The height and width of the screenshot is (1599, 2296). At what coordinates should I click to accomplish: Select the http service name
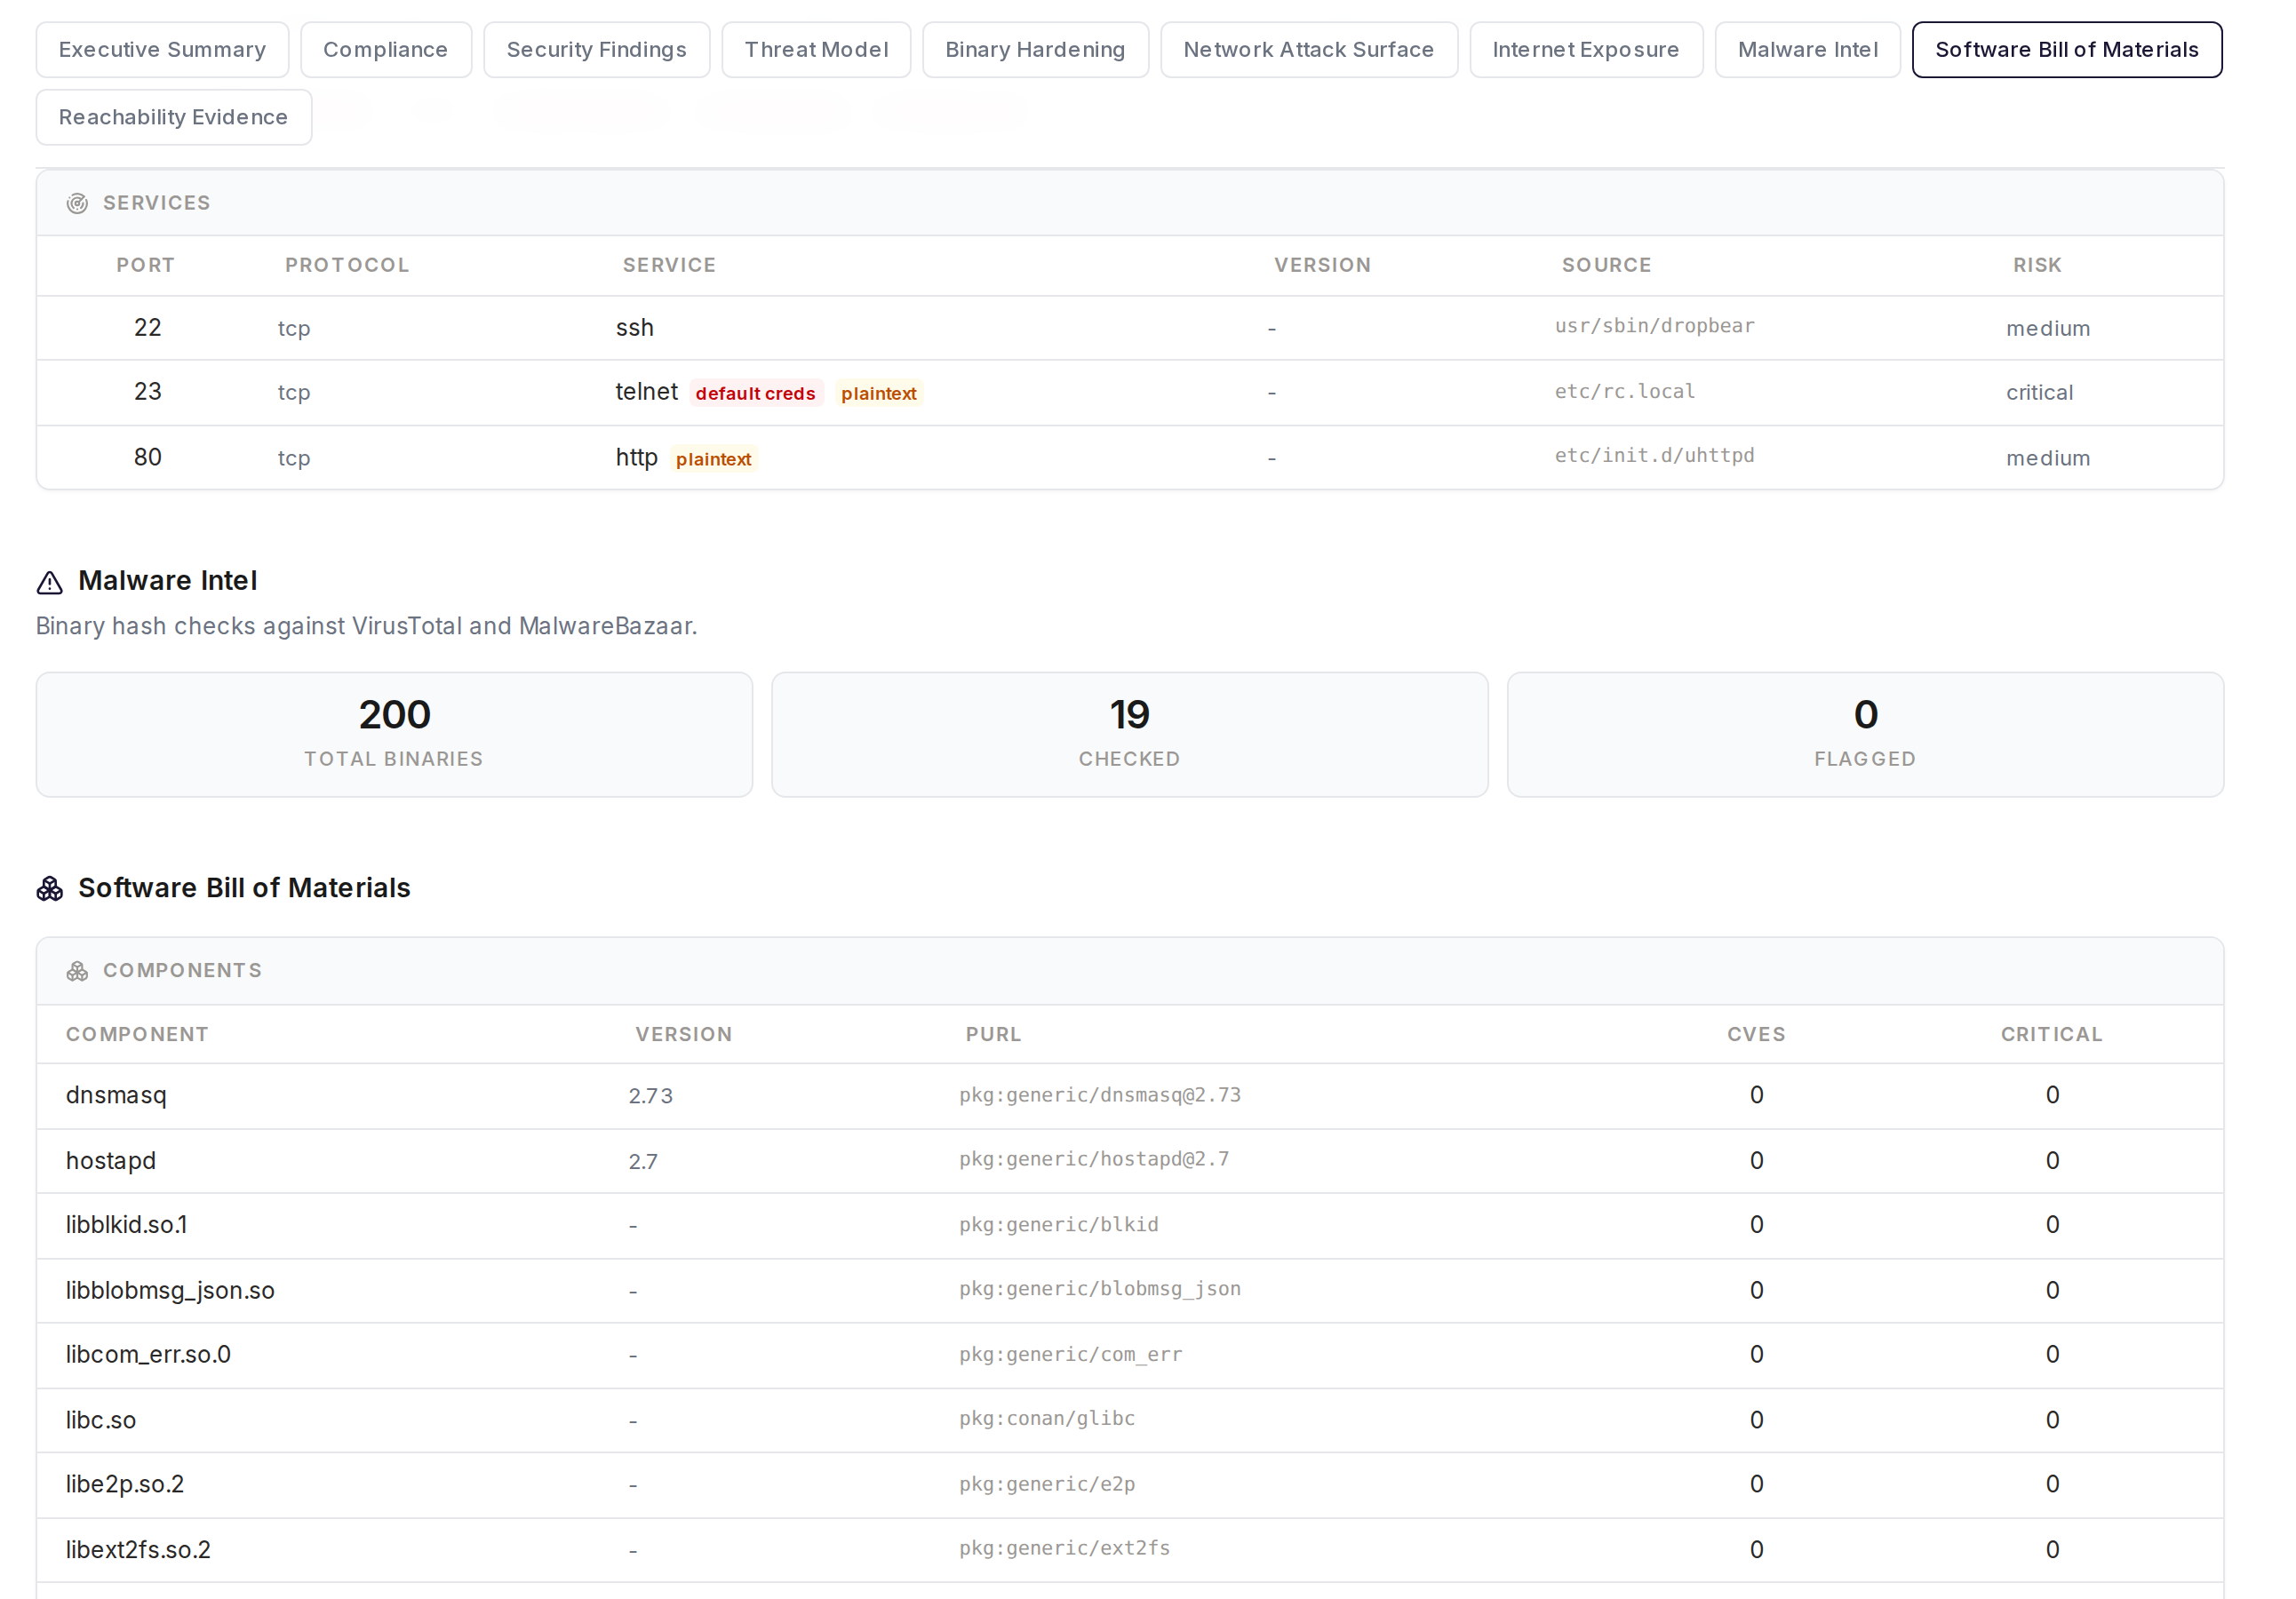(636, 458)
